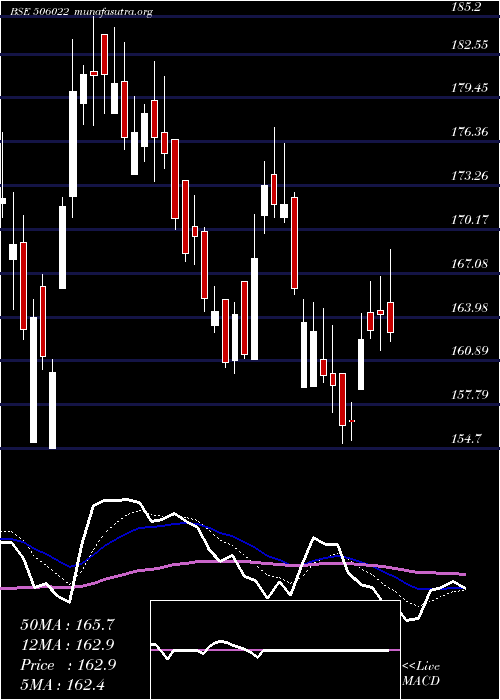The width and height of the screenshot is (500, 700).
Task: Click inside the Live MACD inset chart
Action: click(275, 650)
